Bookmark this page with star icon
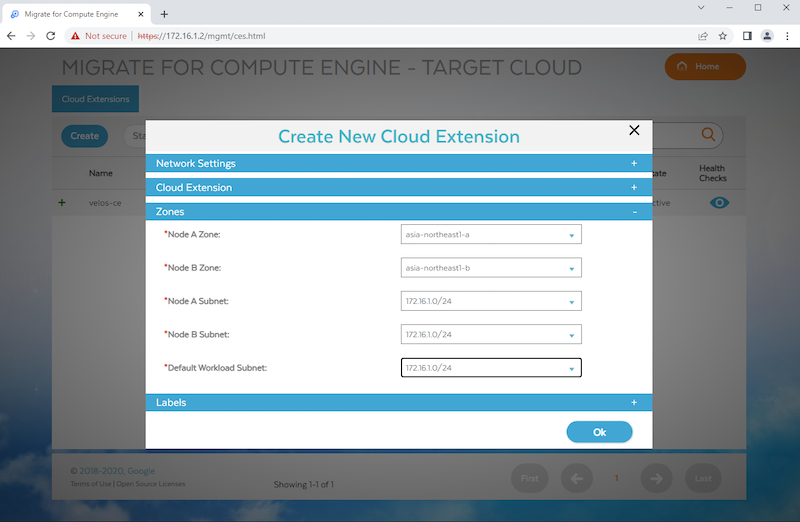The height and width of the screenshot is (522, 800). click(x=722, y=36)
